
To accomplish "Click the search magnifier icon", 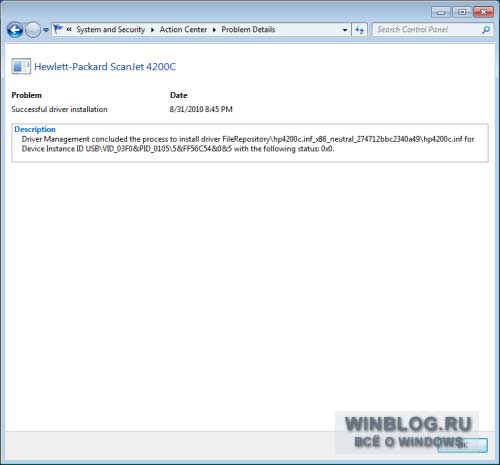I will (x=486, y=30).
